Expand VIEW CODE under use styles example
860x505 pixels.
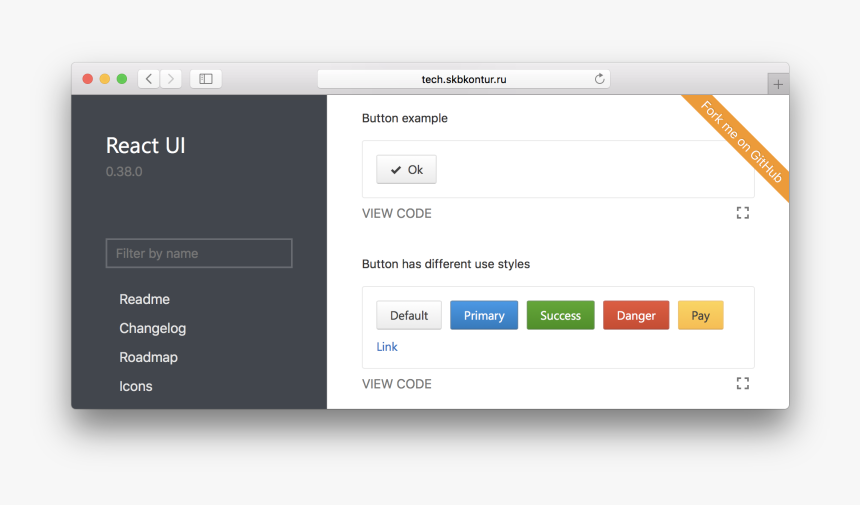[x=397, y=384]
